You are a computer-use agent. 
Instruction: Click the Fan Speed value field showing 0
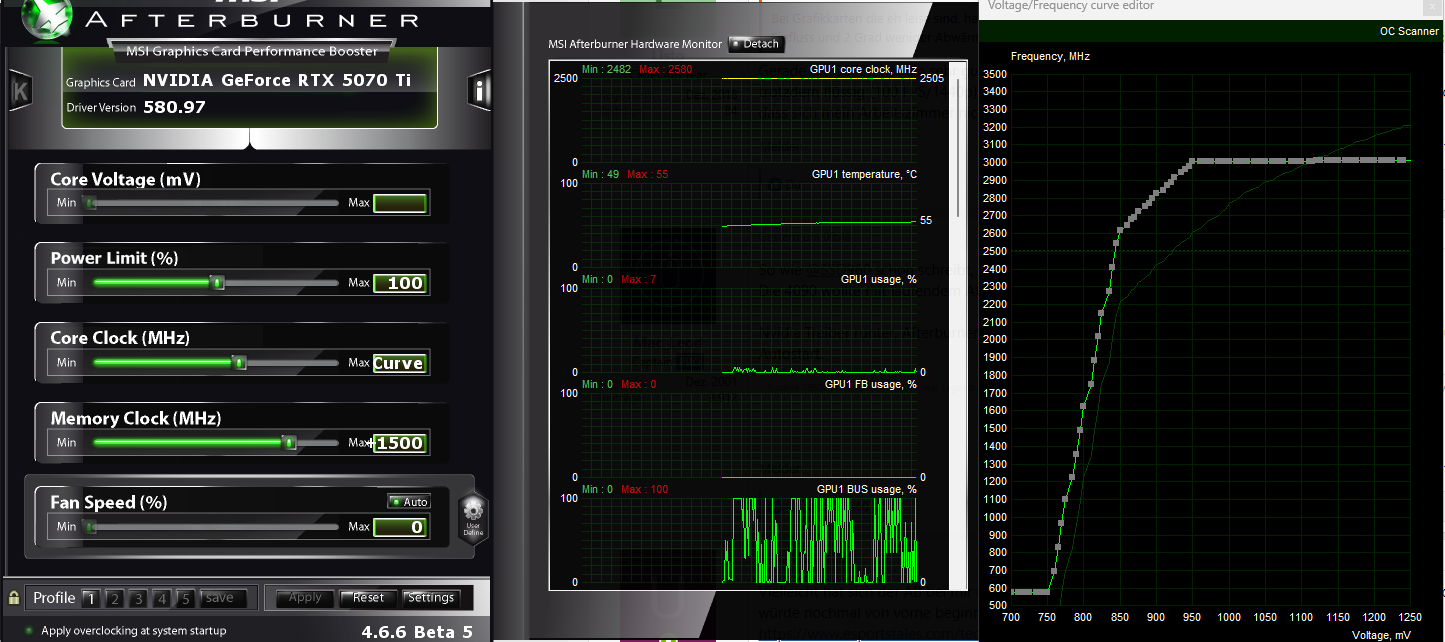coord(400,527)
